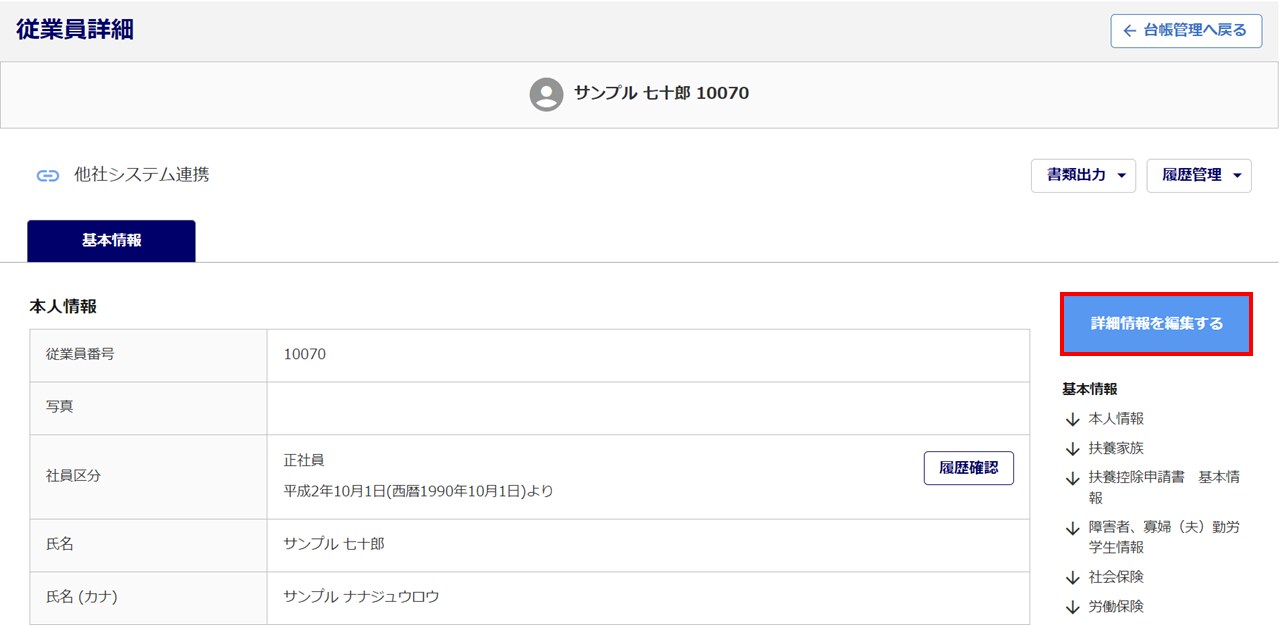The image size is (1280, 625).
Task: Jump to 社会保険 section link
Action: coord(1116,577)
